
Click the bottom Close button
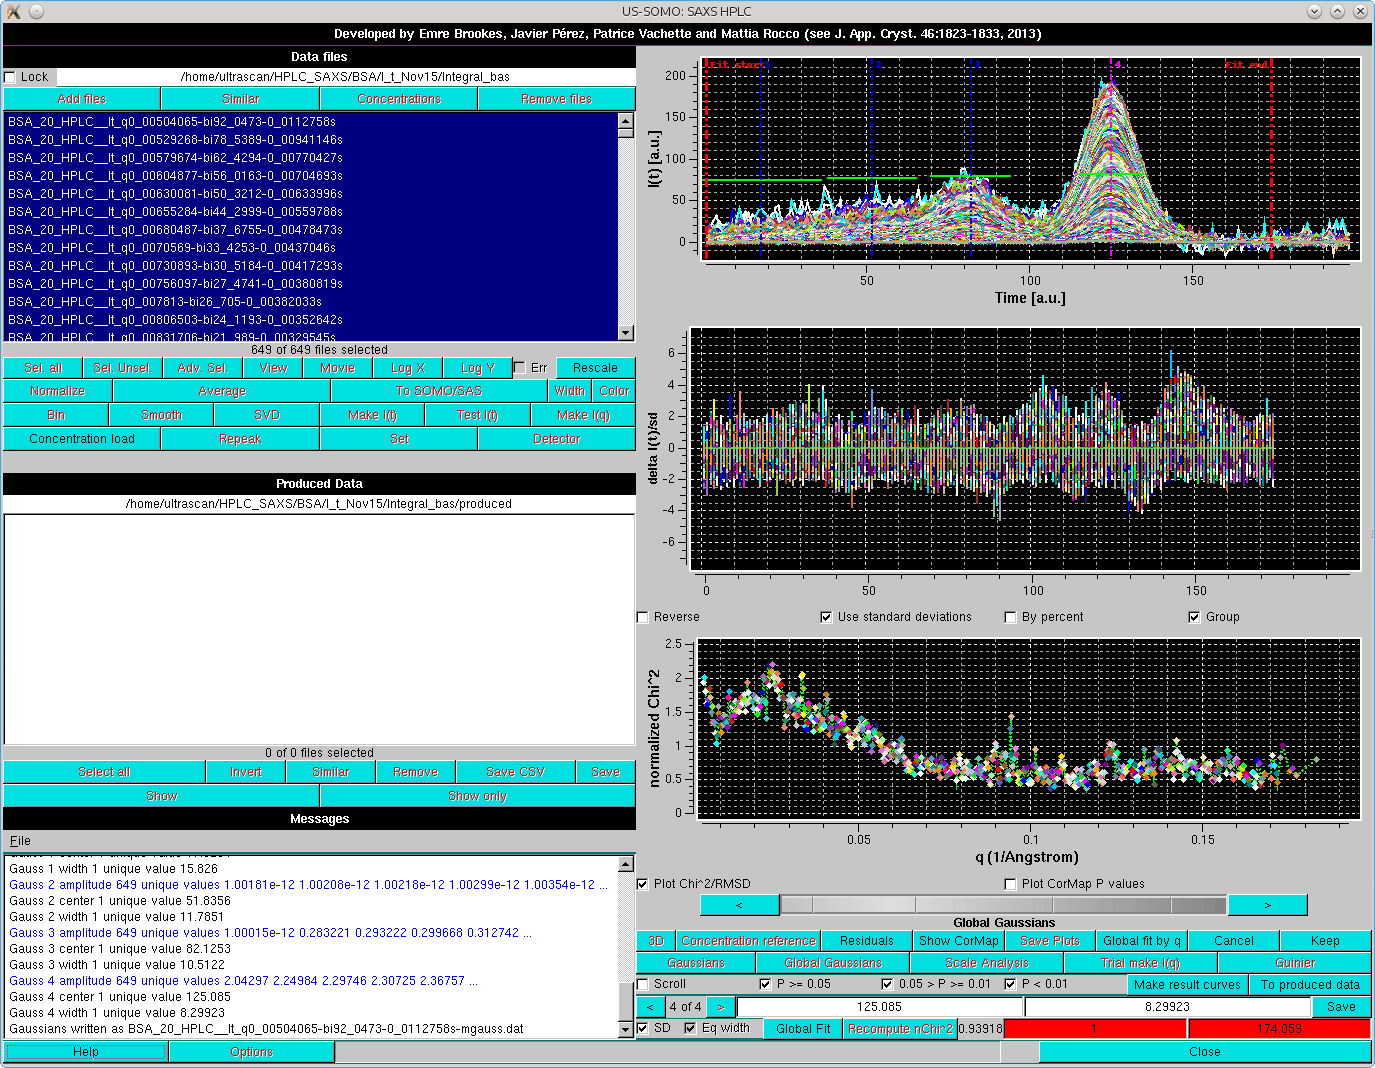coord(1204,1052)
